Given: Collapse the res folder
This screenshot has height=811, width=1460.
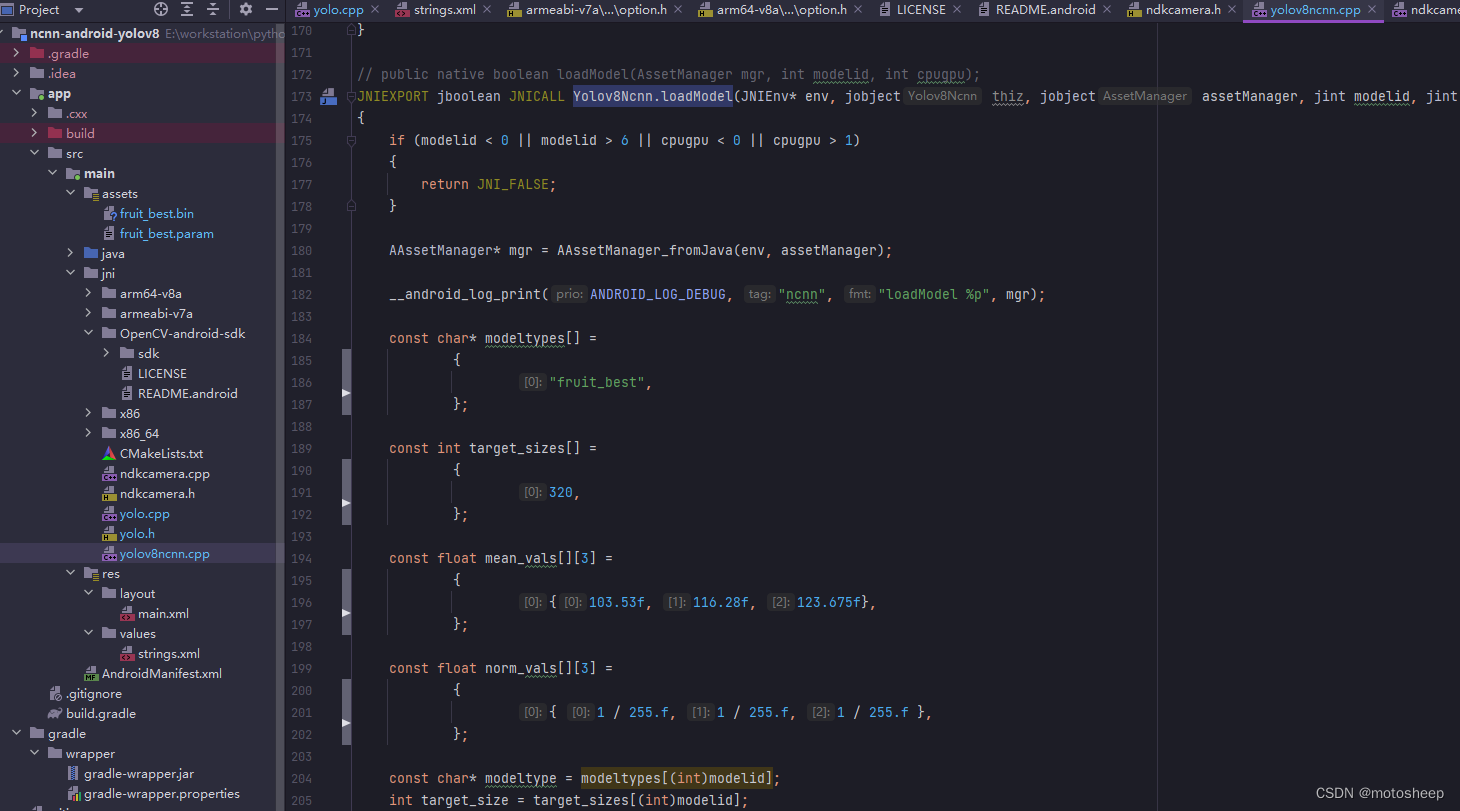Looking at the screenshot, I should pyautogui.click(x=71, y=573).
